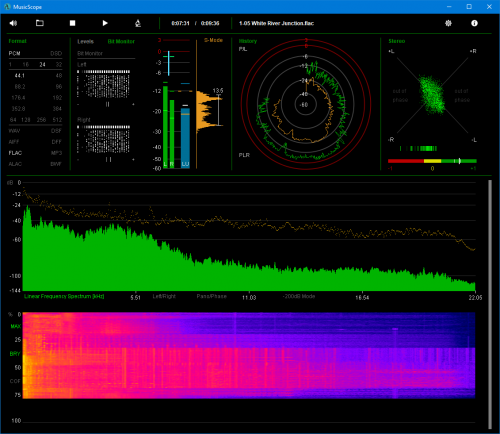Toggle Left/Right spectrum mode

(164, 296)
